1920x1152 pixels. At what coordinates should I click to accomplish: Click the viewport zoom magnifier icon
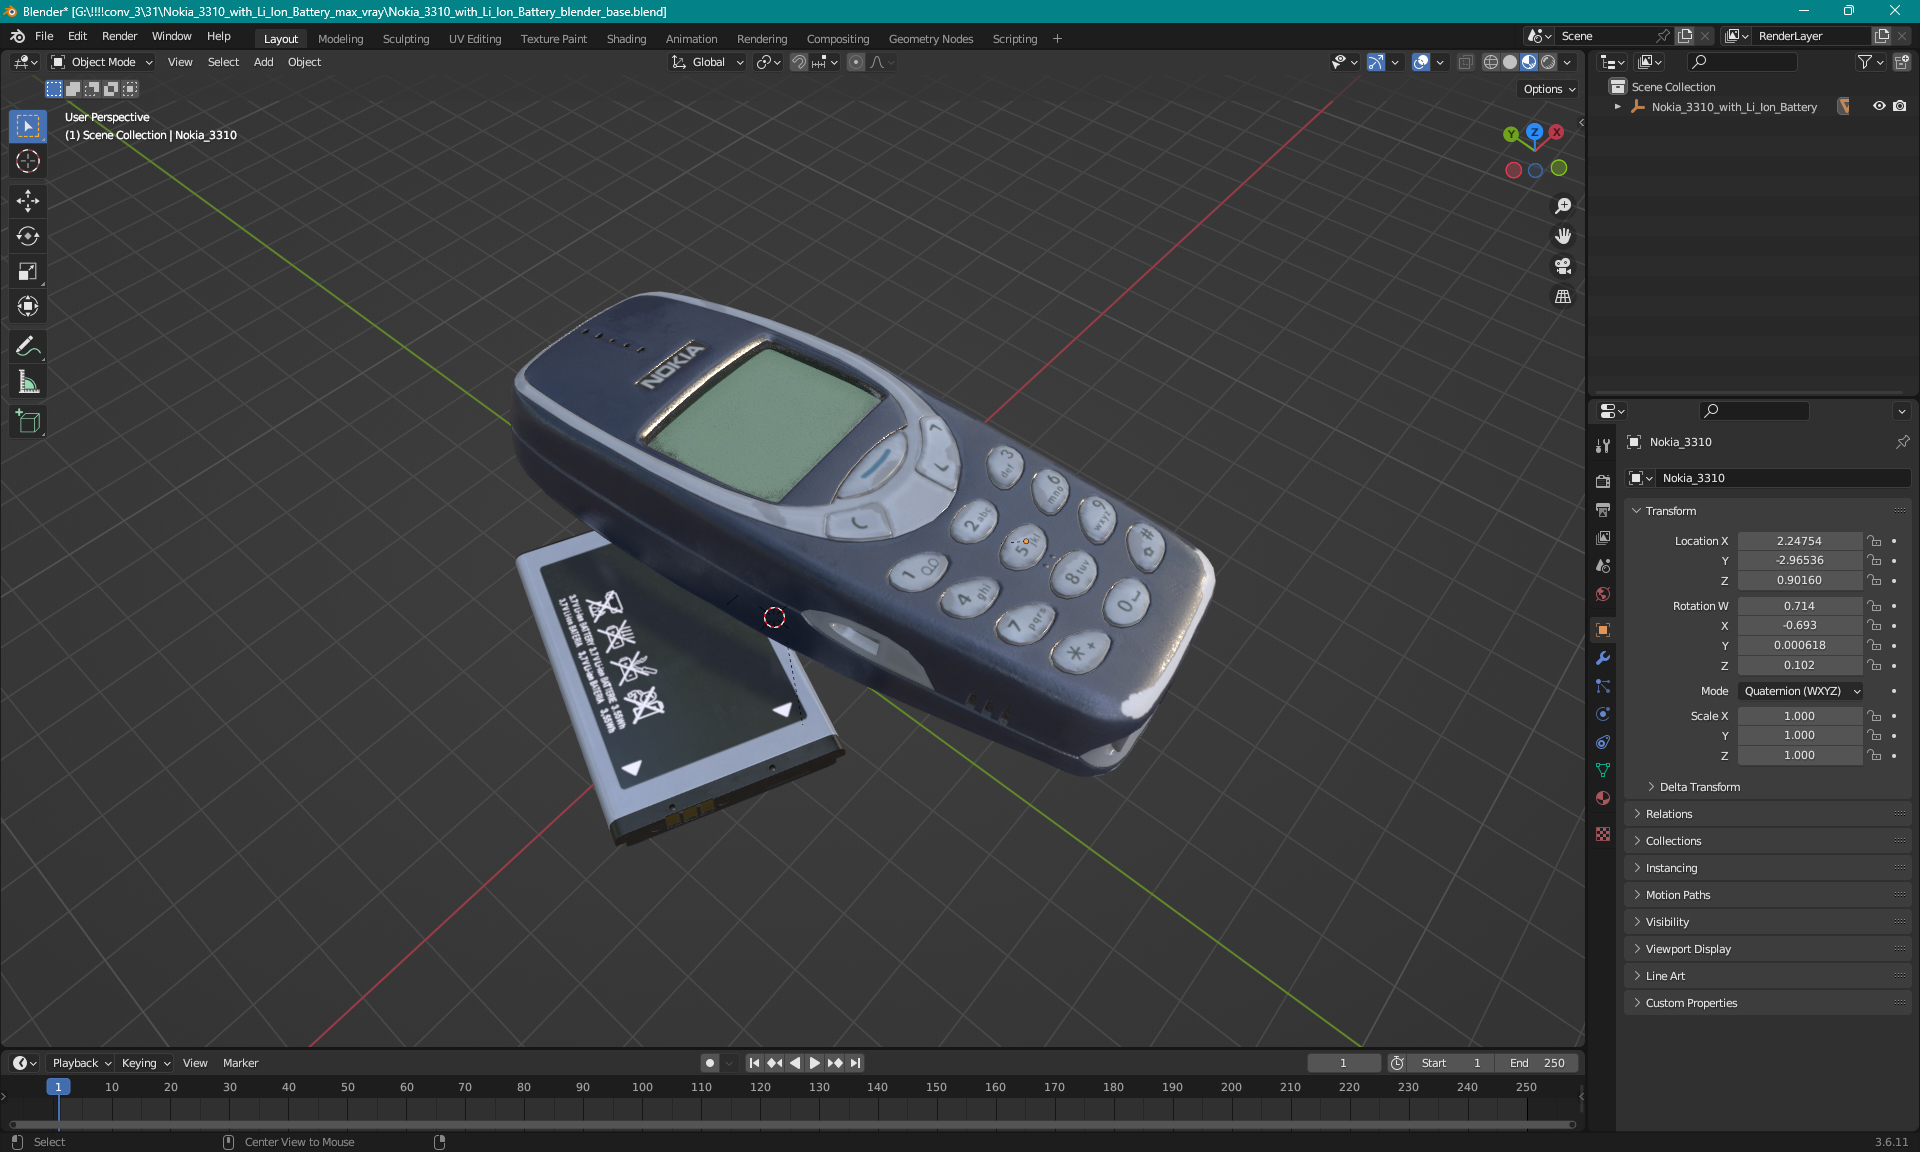(1563, 206)
